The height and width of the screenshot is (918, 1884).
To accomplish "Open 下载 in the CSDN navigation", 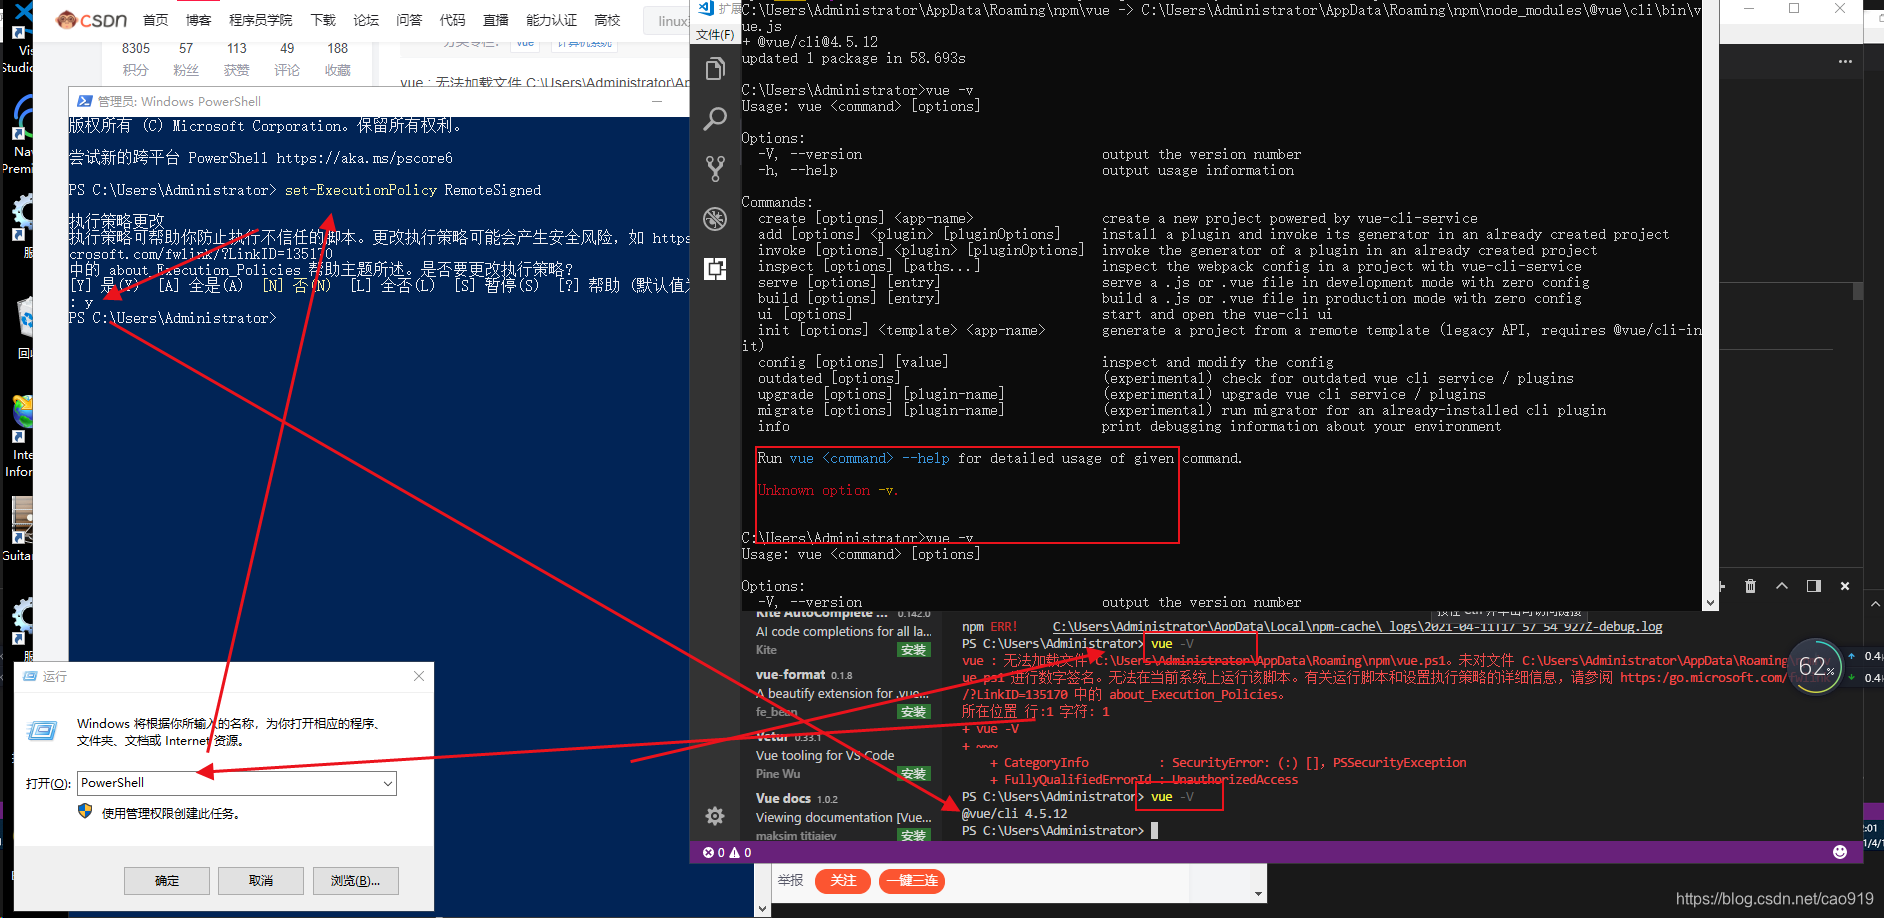I will point(323,20).
